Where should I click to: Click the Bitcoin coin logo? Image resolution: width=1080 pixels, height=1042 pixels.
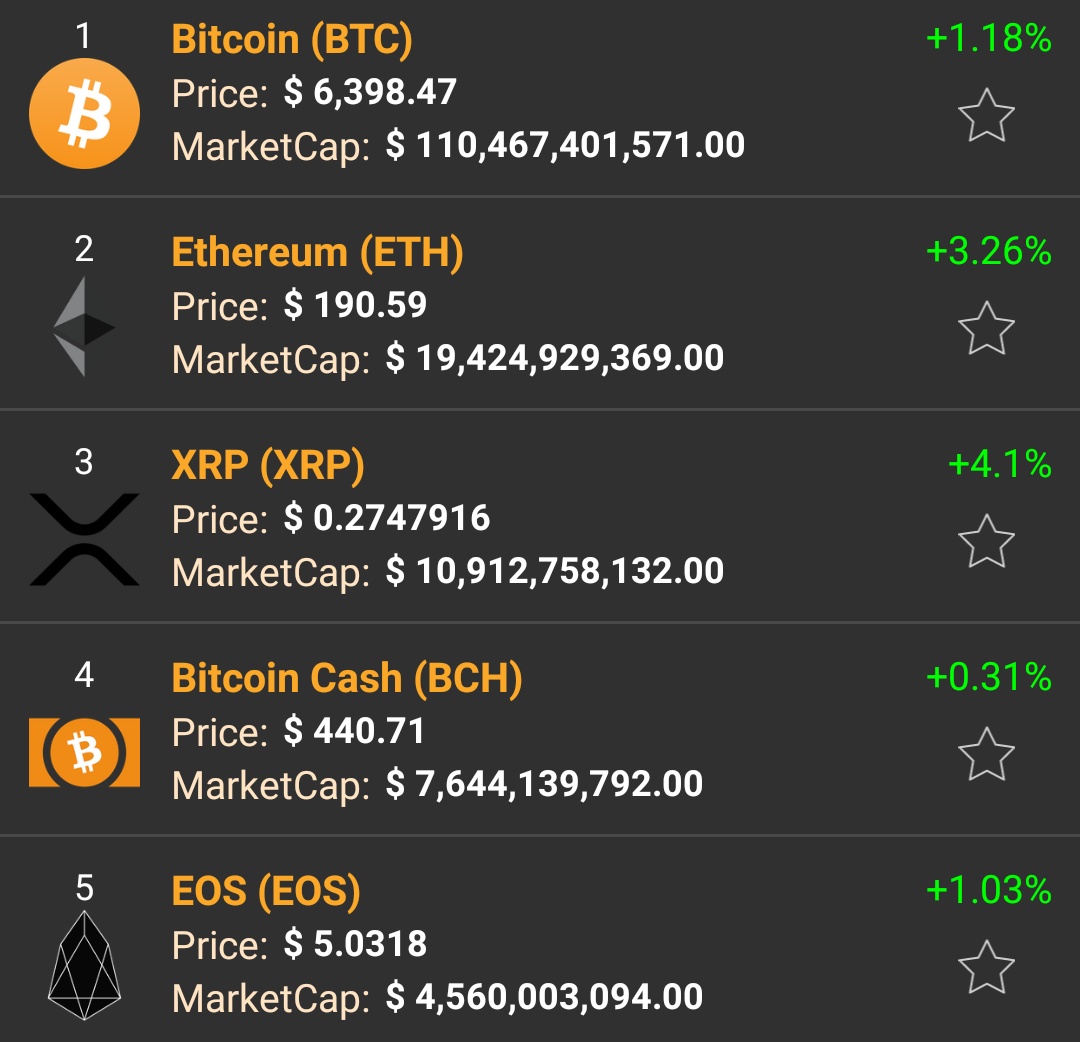click(x=84, y=113)
